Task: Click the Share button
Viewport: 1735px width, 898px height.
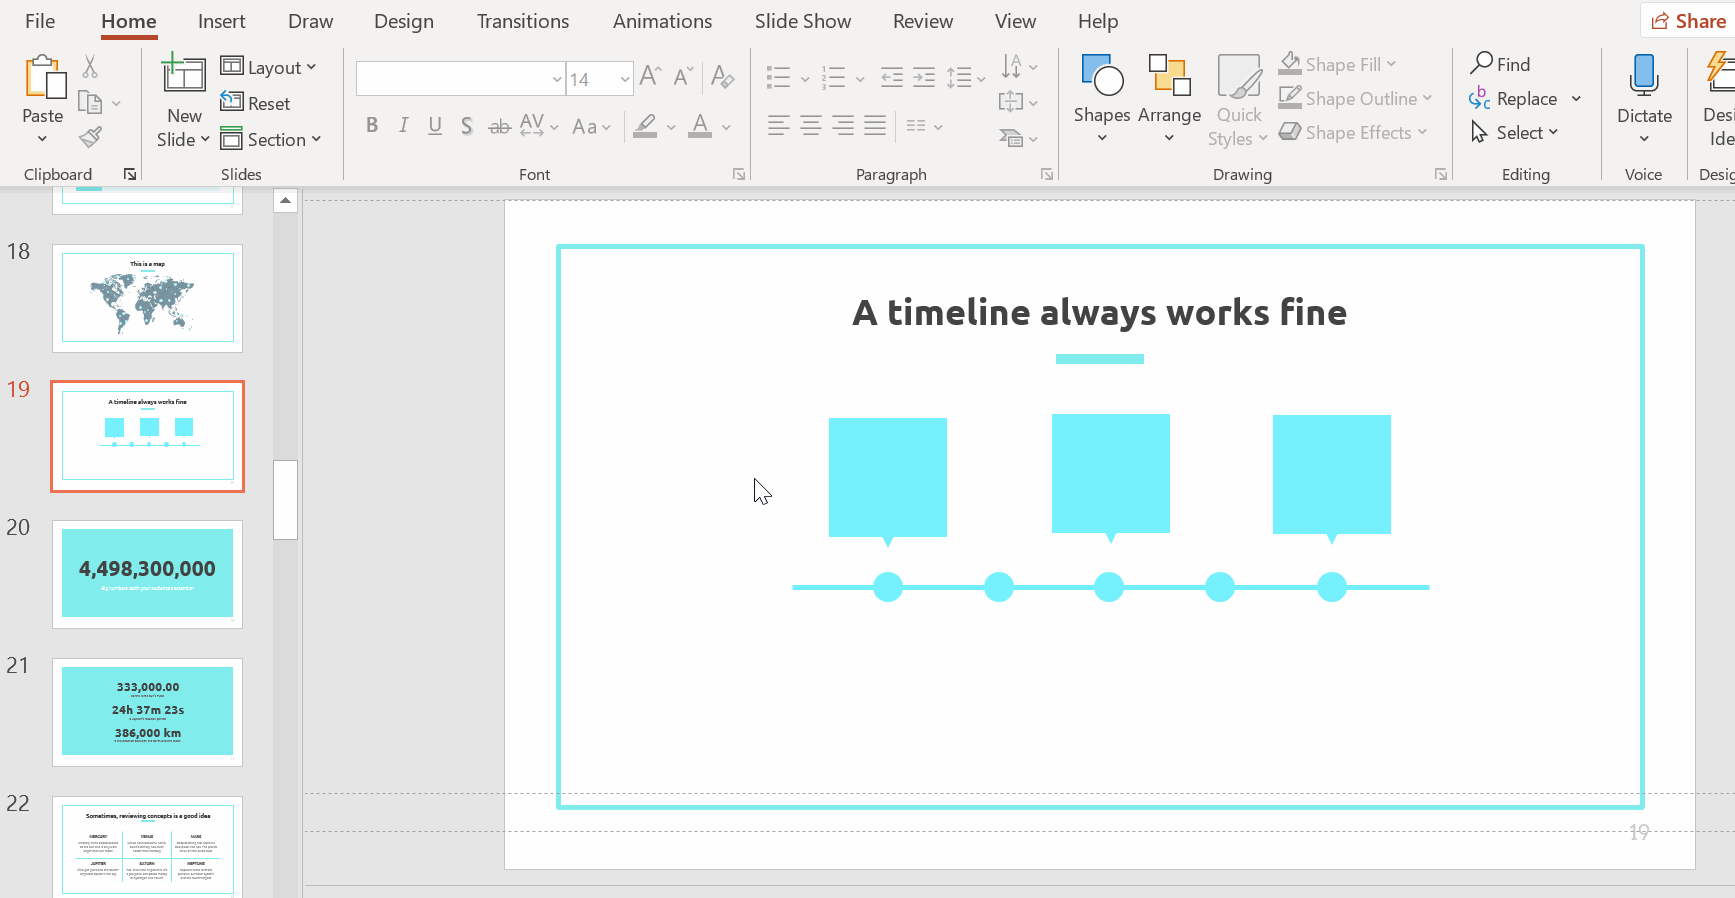Action: pyautogui.click(x=1688, y=21)
